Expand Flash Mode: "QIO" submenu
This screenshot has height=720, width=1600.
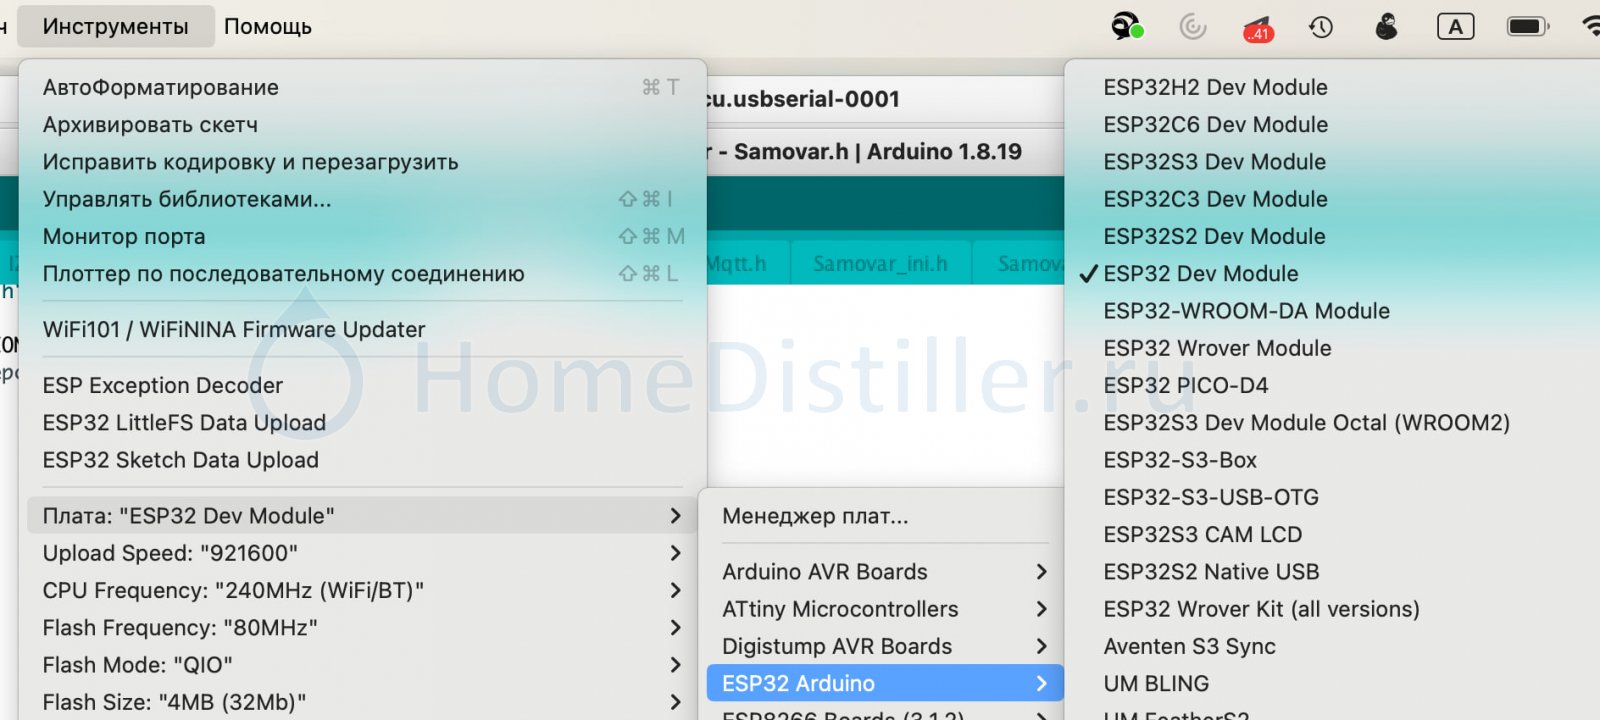pyautogui.click(x=362, y=665)
